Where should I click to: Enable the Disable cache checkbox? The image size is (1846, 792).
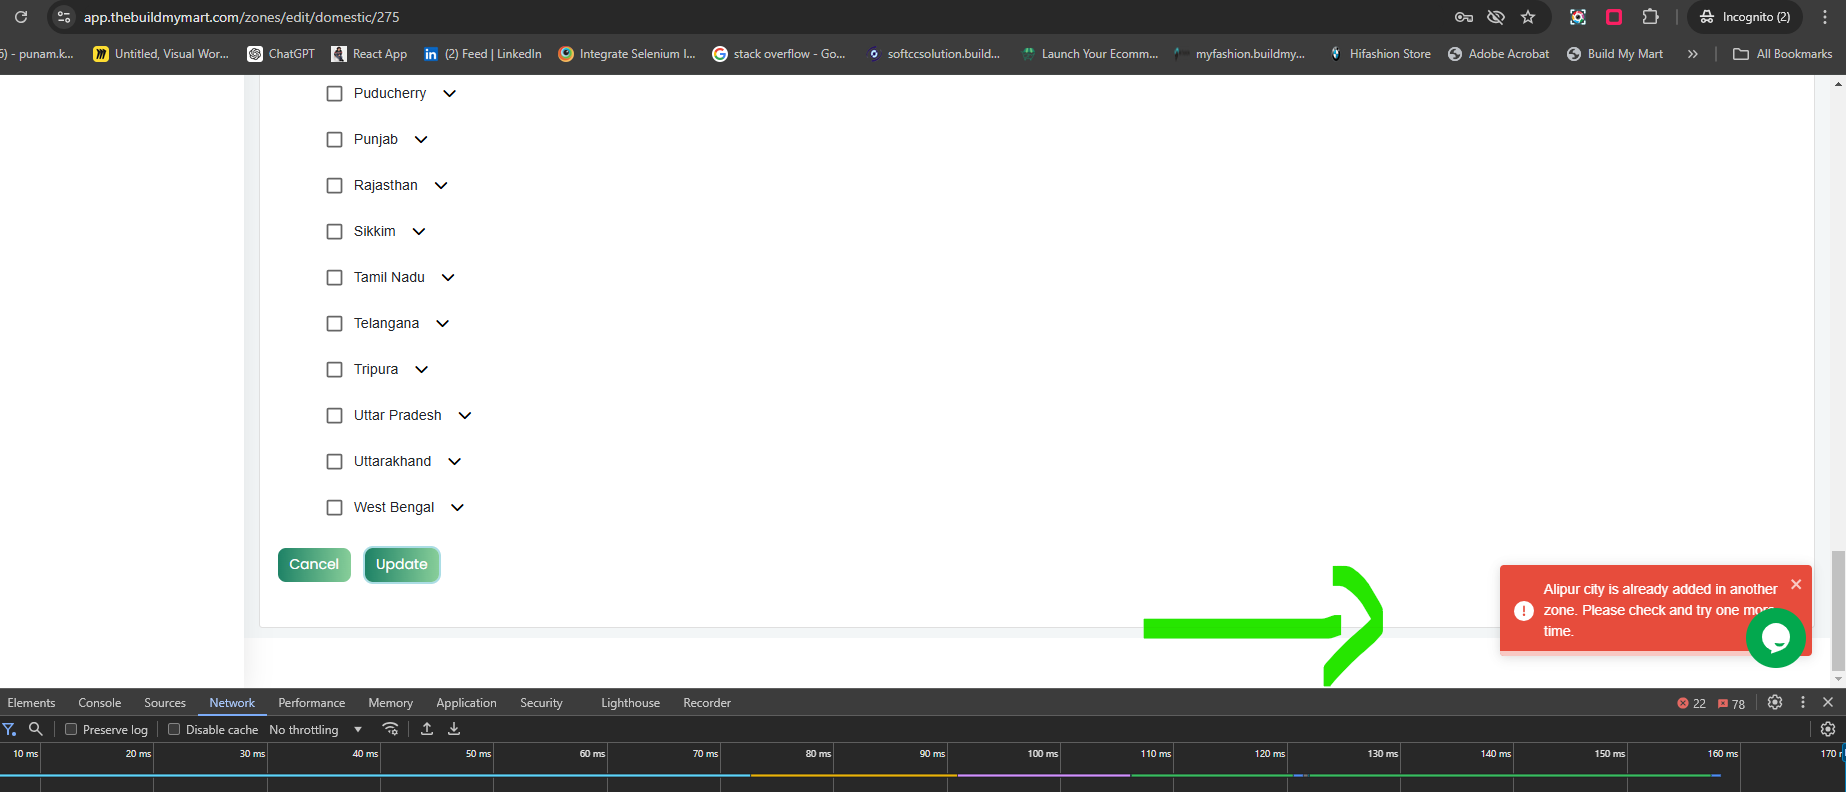coord(174,729)
